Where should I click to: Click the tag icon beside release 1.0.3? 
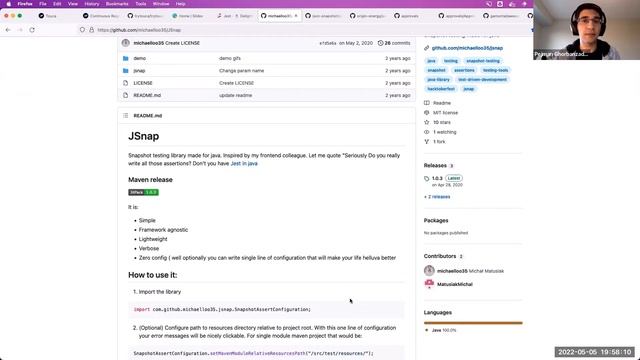pyautogui.click(x=427, y=178)
